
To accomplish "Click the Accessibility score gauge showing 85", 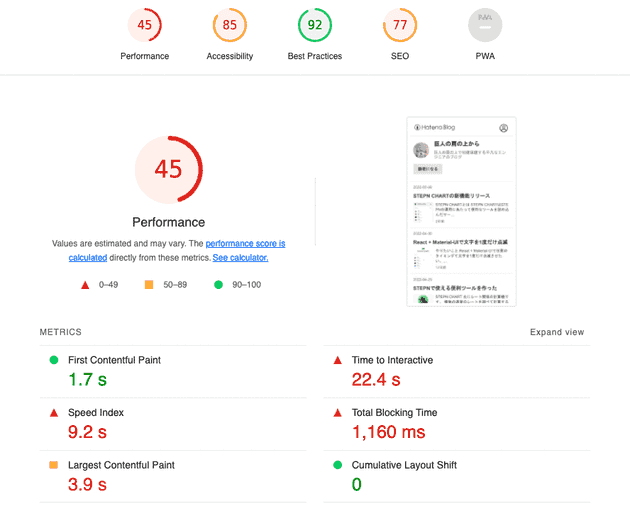I will [230, 25].
